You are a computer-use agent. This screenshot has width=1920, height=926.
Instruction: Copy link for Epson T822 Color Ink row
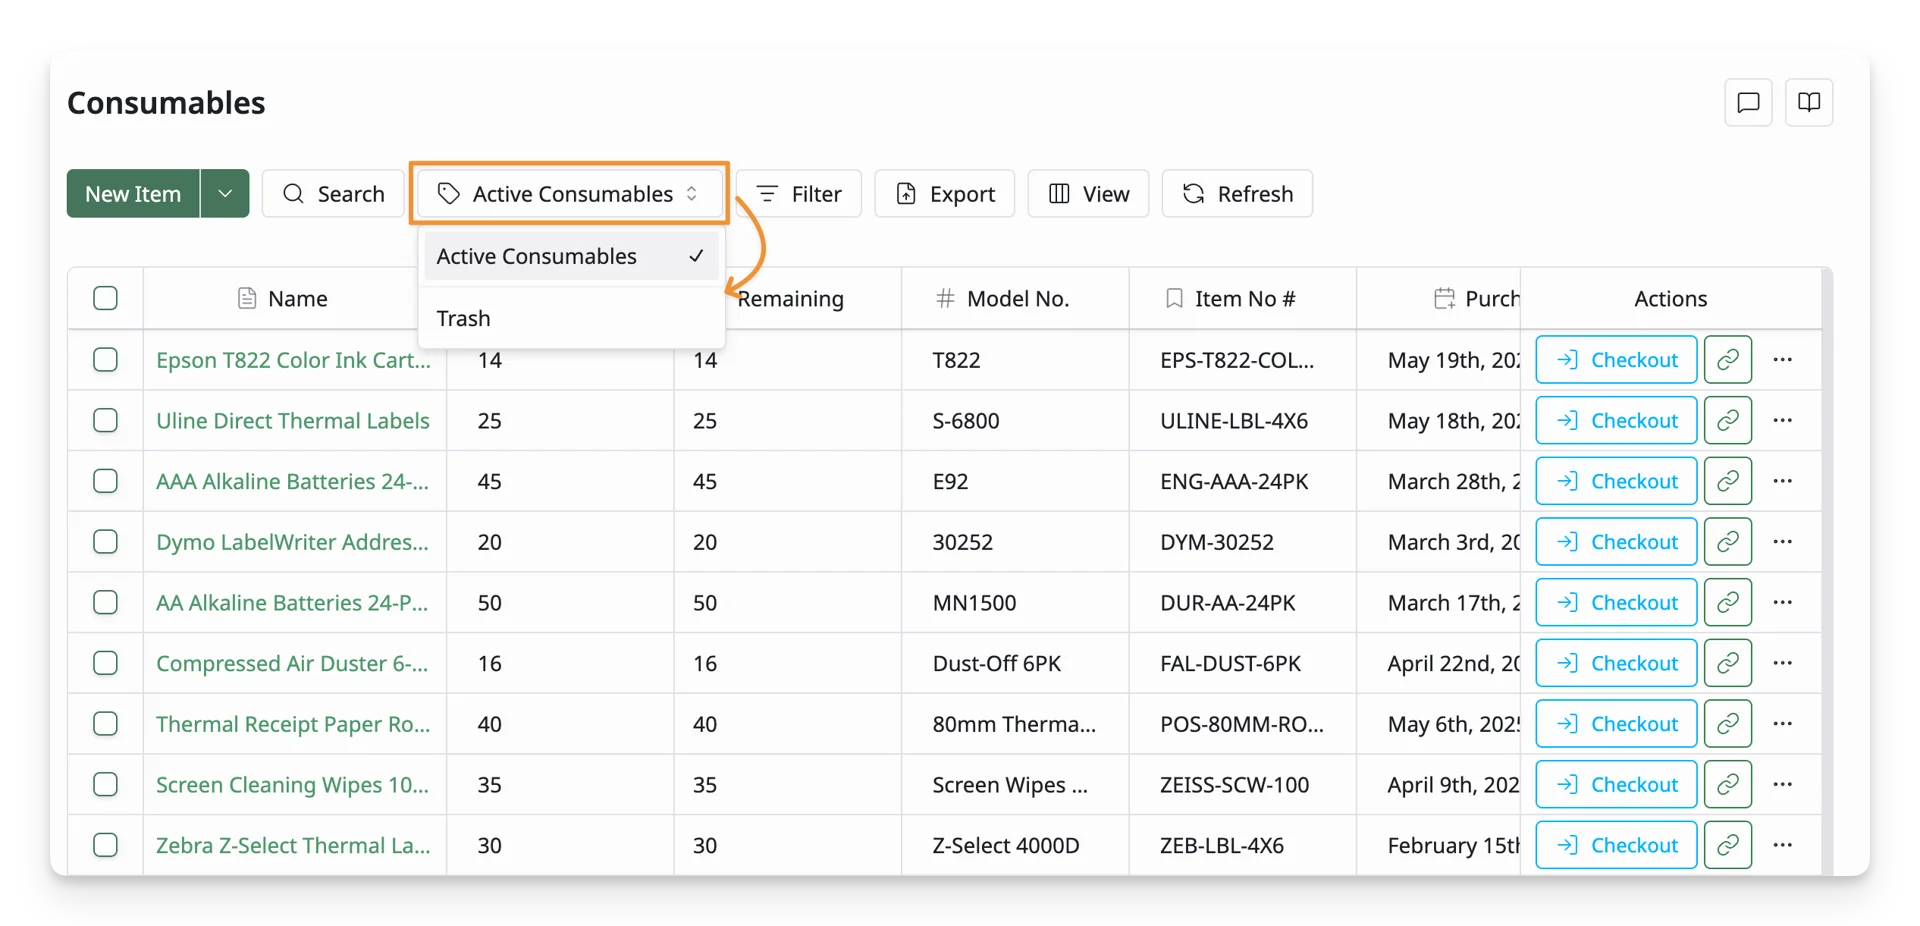tap(1727, 360)
